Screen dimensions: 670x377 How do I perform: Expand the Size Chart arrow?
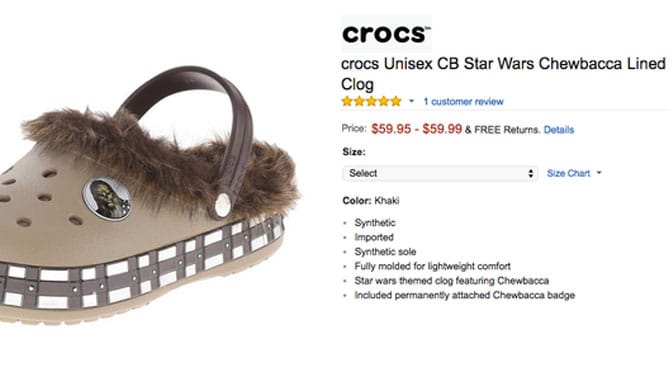tap(599, 173)
